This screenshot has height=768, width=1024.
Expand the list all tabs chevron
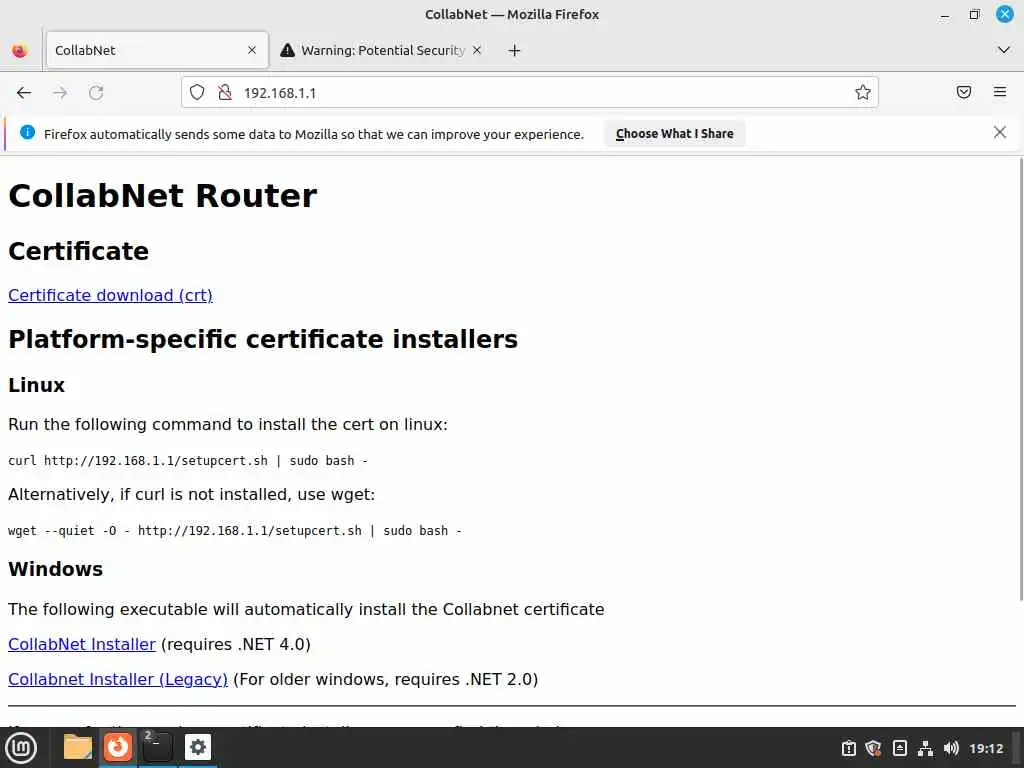click(x=1004, y=50)
